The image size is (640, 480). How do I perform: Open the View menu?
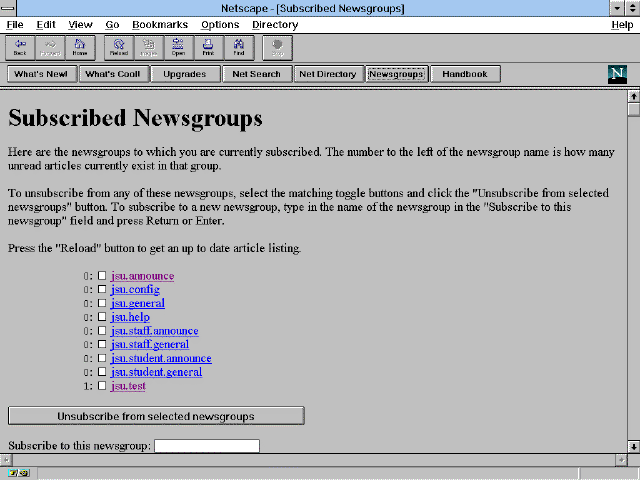[80, 25]
